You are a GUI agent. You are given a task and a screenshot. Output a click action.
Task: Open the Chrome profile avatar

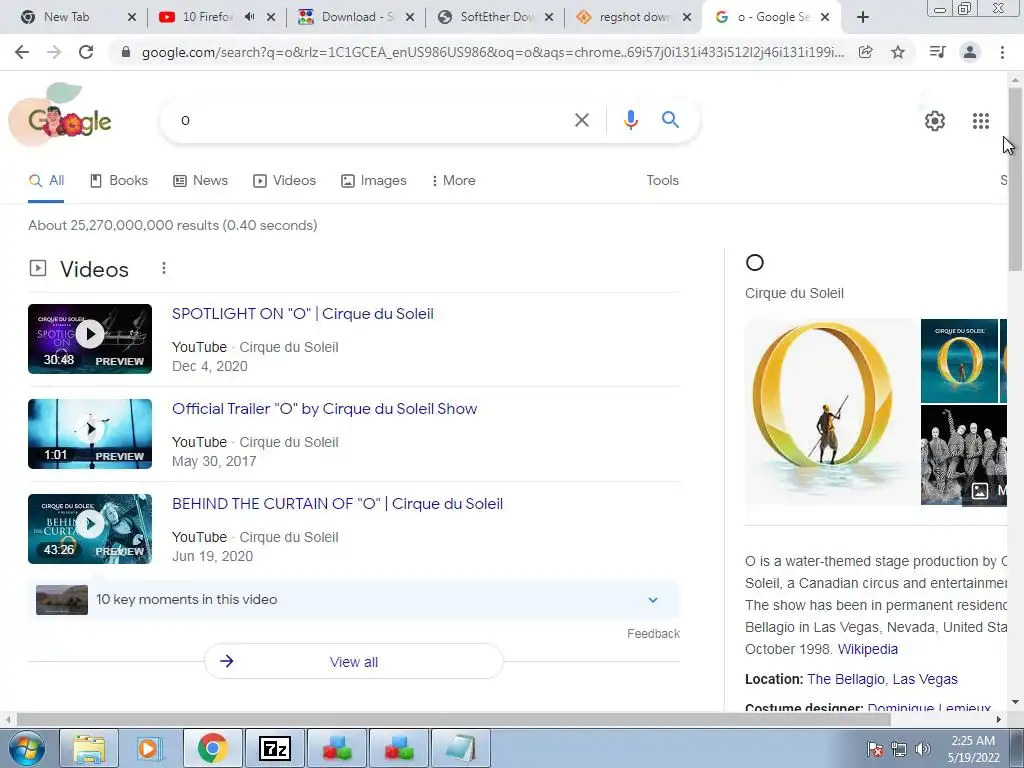[x=970, y=52]
